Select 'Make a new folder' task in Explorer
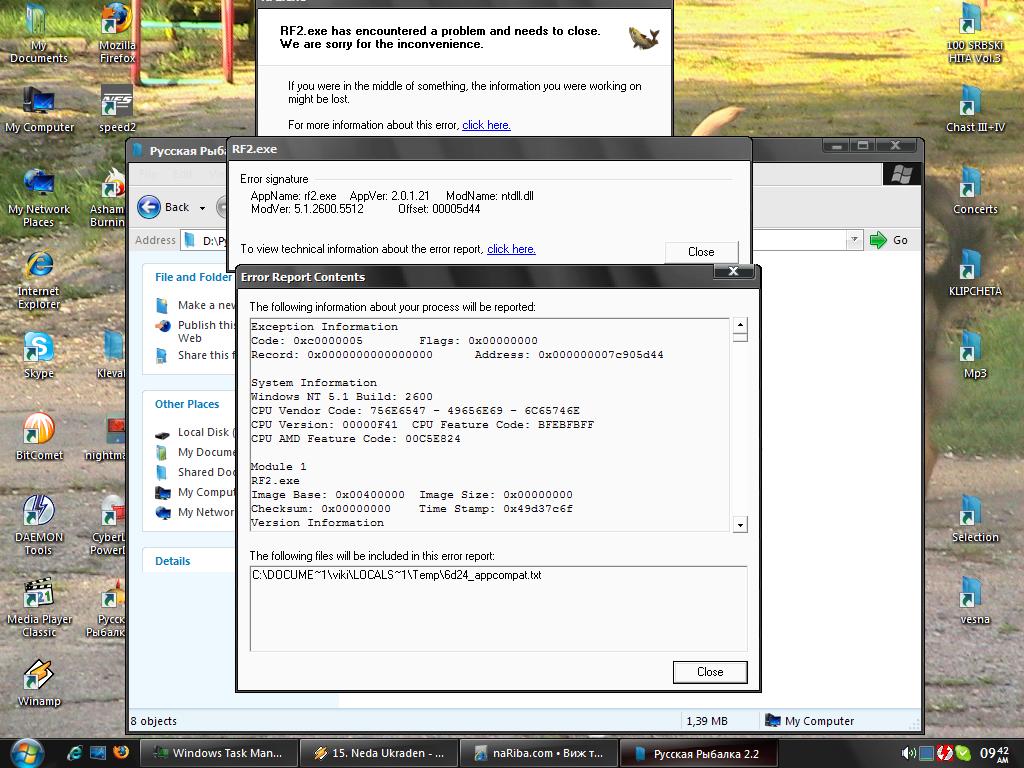1024x768 pixels. coord(196,305)
